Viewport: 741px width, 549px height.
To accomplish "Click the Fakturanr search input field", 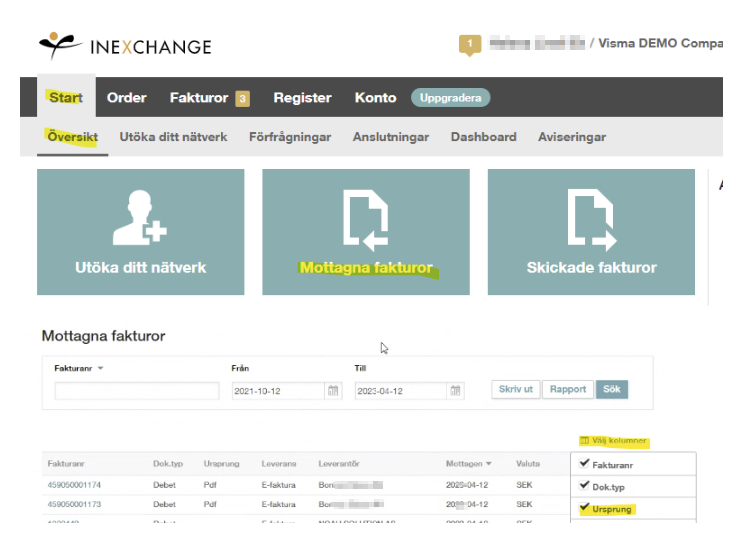I will tap(137, 391).
